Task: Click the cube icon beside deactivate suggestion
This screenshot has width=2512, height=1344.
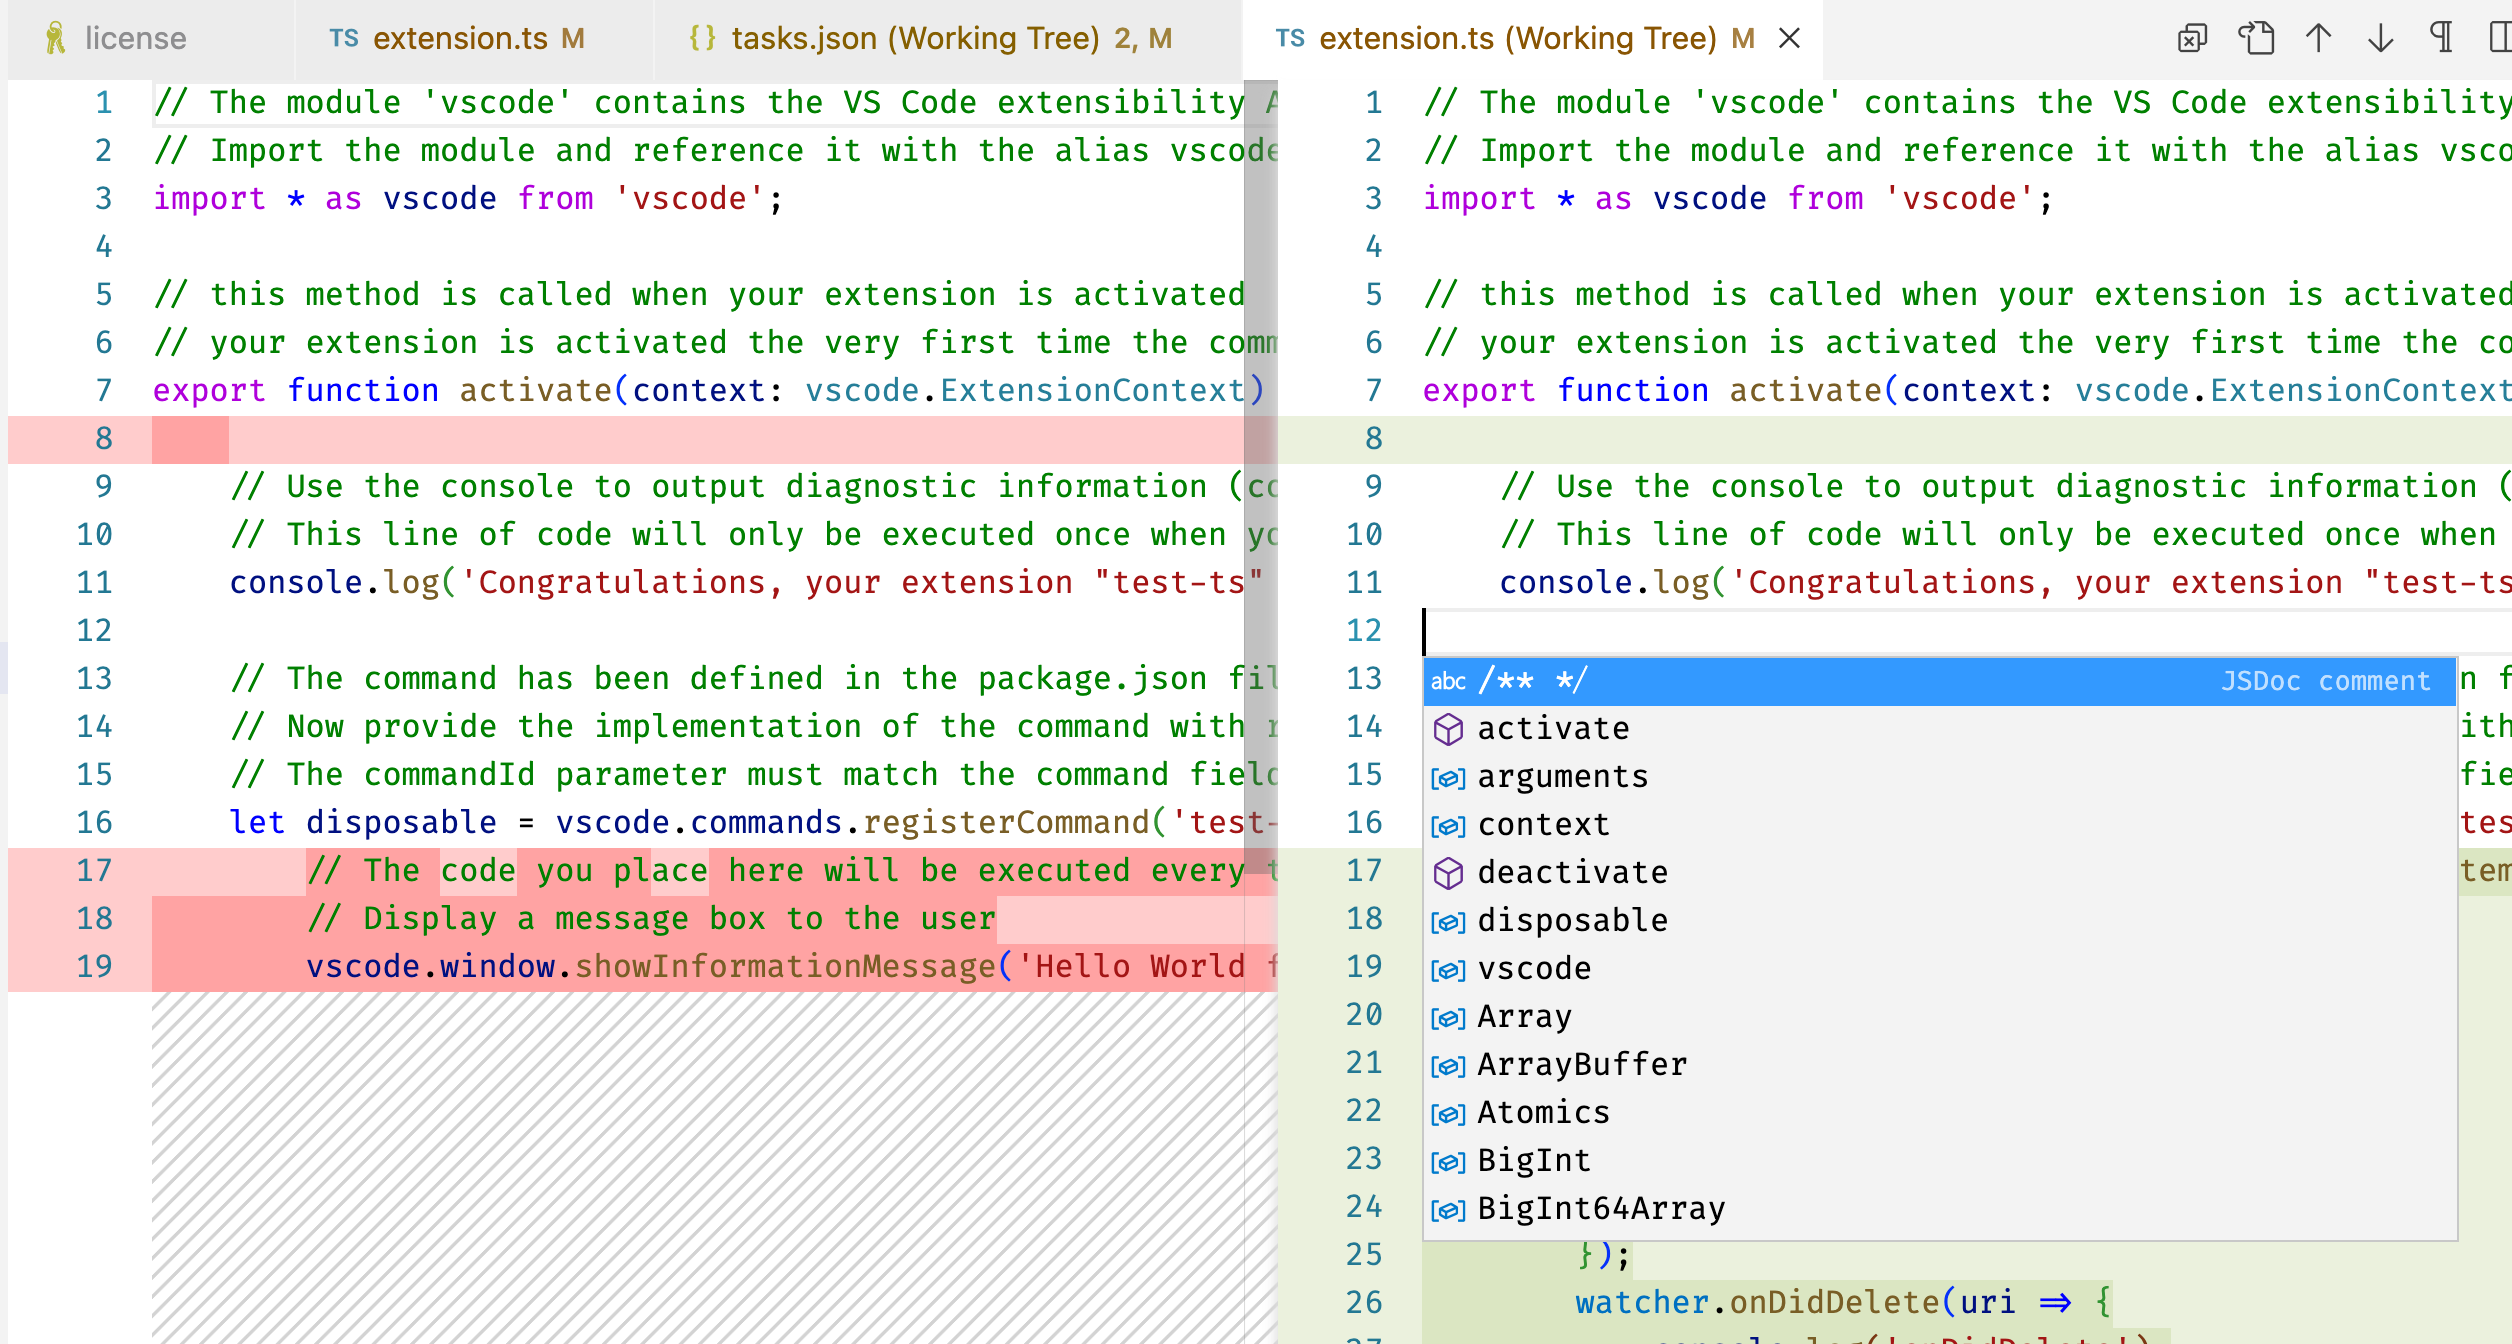Action: (x=1447, y=871)
